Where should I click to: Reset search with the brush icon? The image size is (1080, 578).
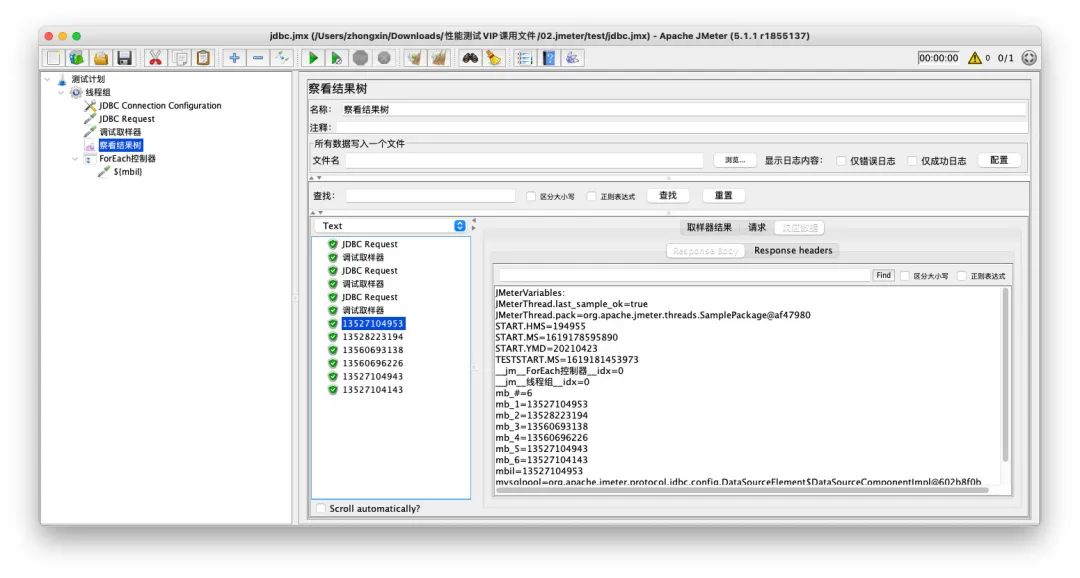494,59
